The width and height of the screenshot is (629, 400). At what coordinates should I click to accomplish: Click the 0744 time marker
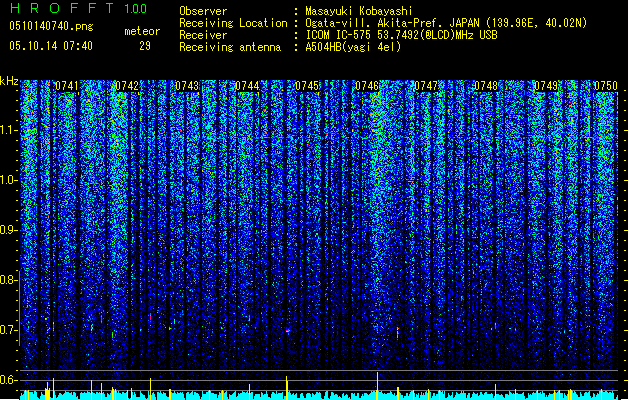[247, 86]
